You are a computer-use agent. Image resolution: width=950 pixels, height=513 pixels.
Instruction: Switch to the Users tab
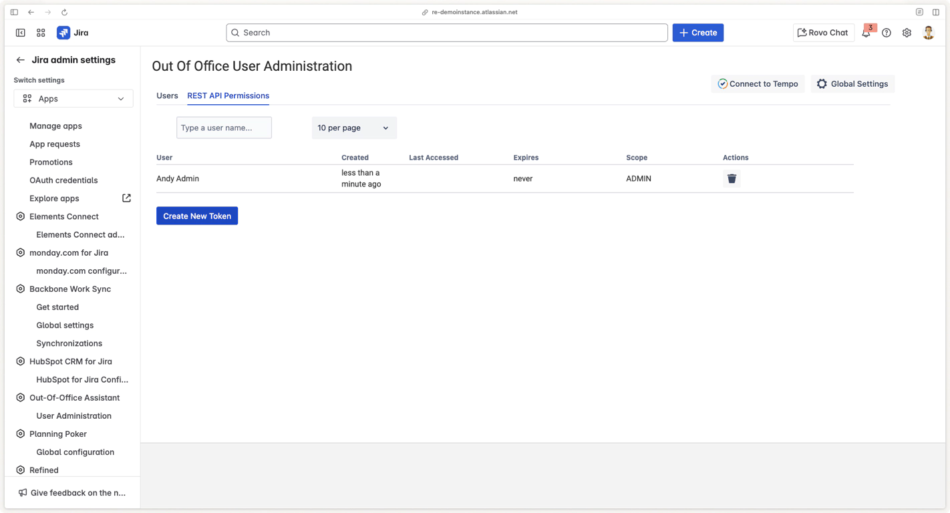[x=167, y=96]
